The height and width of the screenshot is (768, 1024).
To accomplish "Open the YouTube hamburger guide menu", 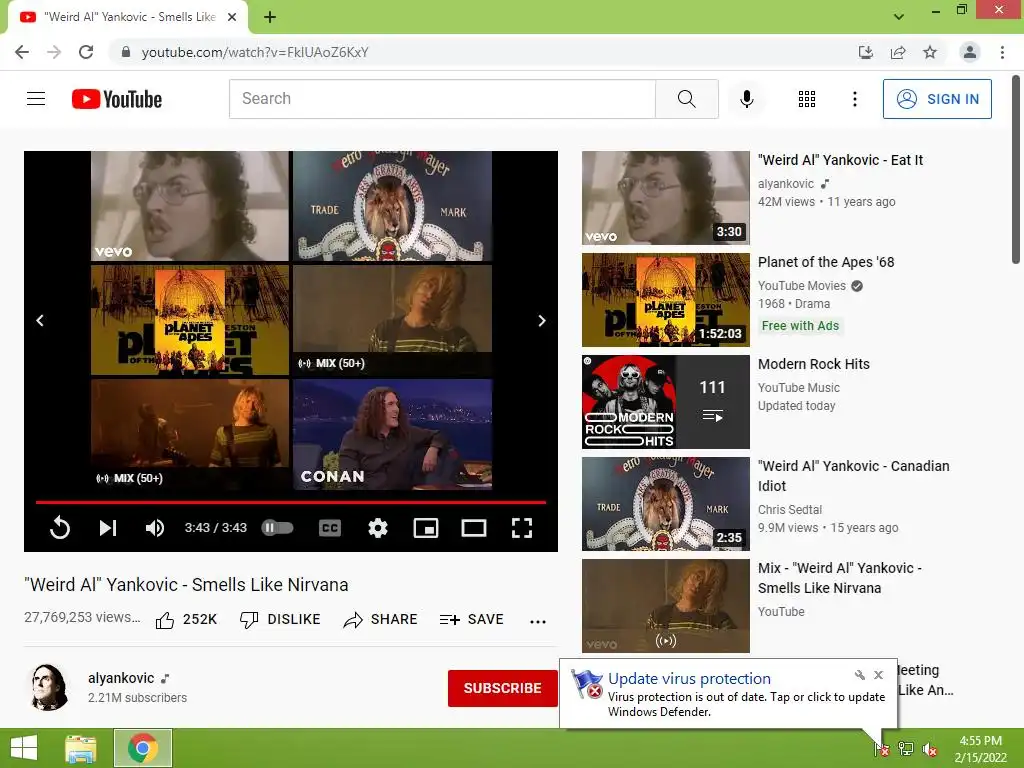I will (36, 99).
